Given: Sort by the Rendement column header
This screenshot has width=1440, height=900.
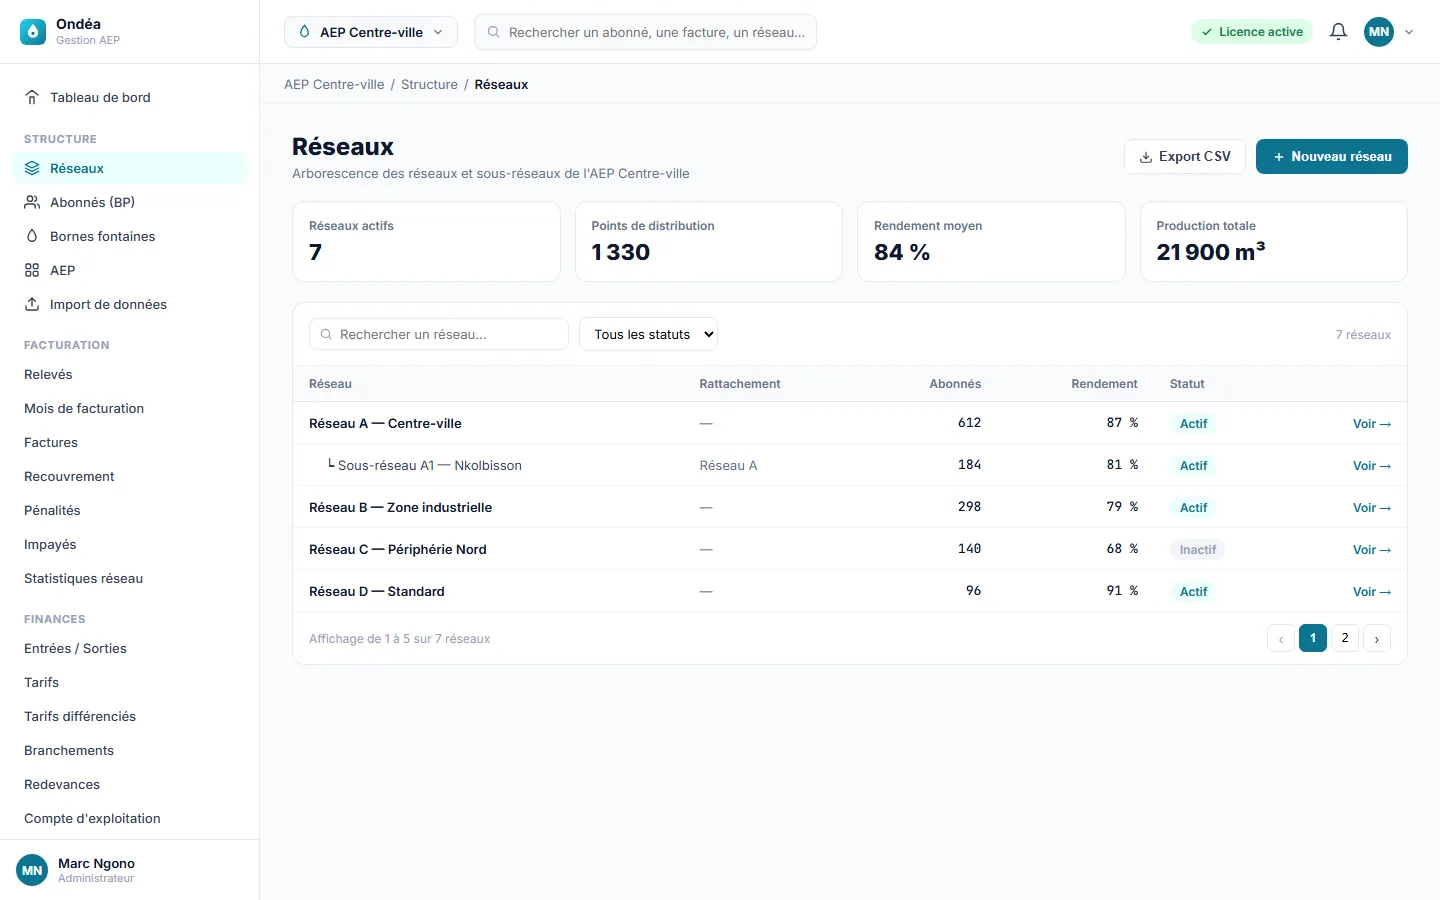Looking at the screenshot, I should 1104,384.
